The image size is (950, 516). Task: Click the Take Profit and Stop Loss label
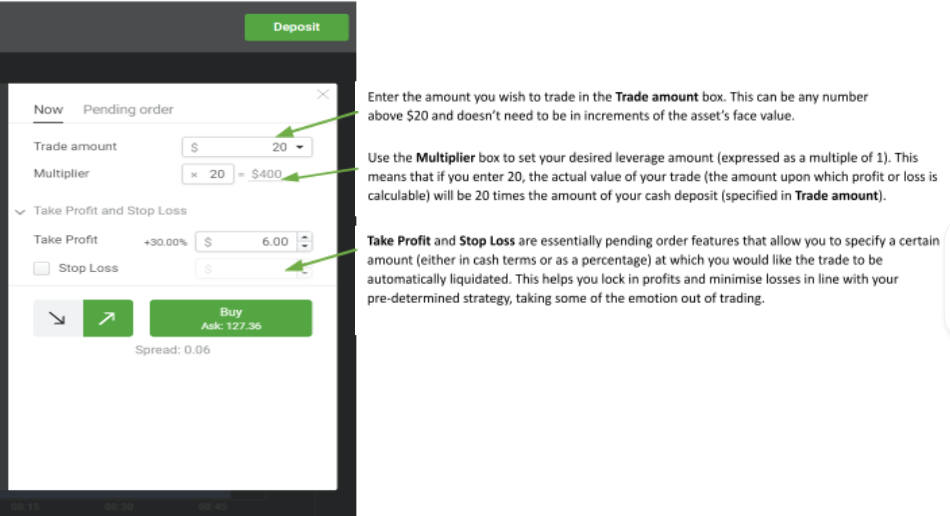click(110, 211)
